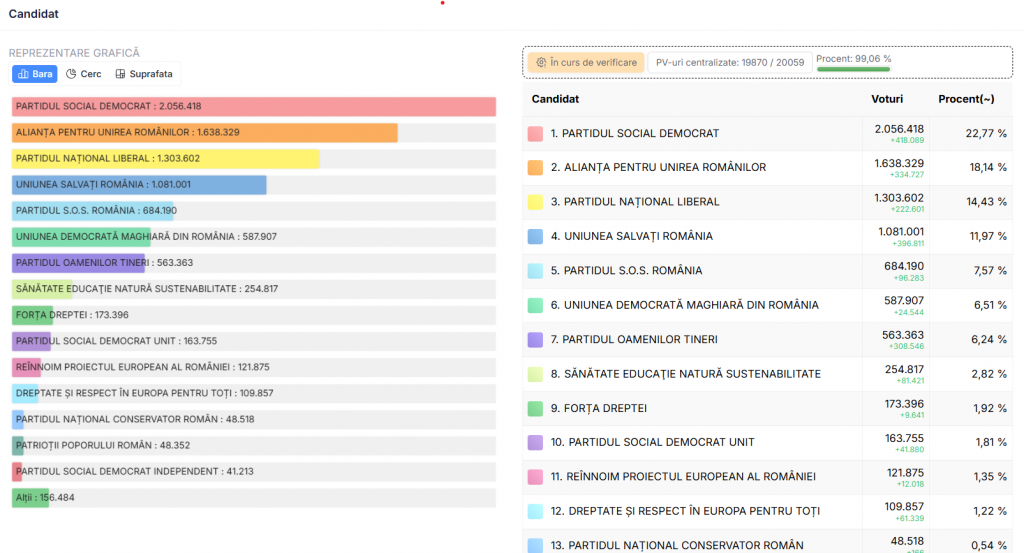Click green swatch for Forța Dreptei

535,408
